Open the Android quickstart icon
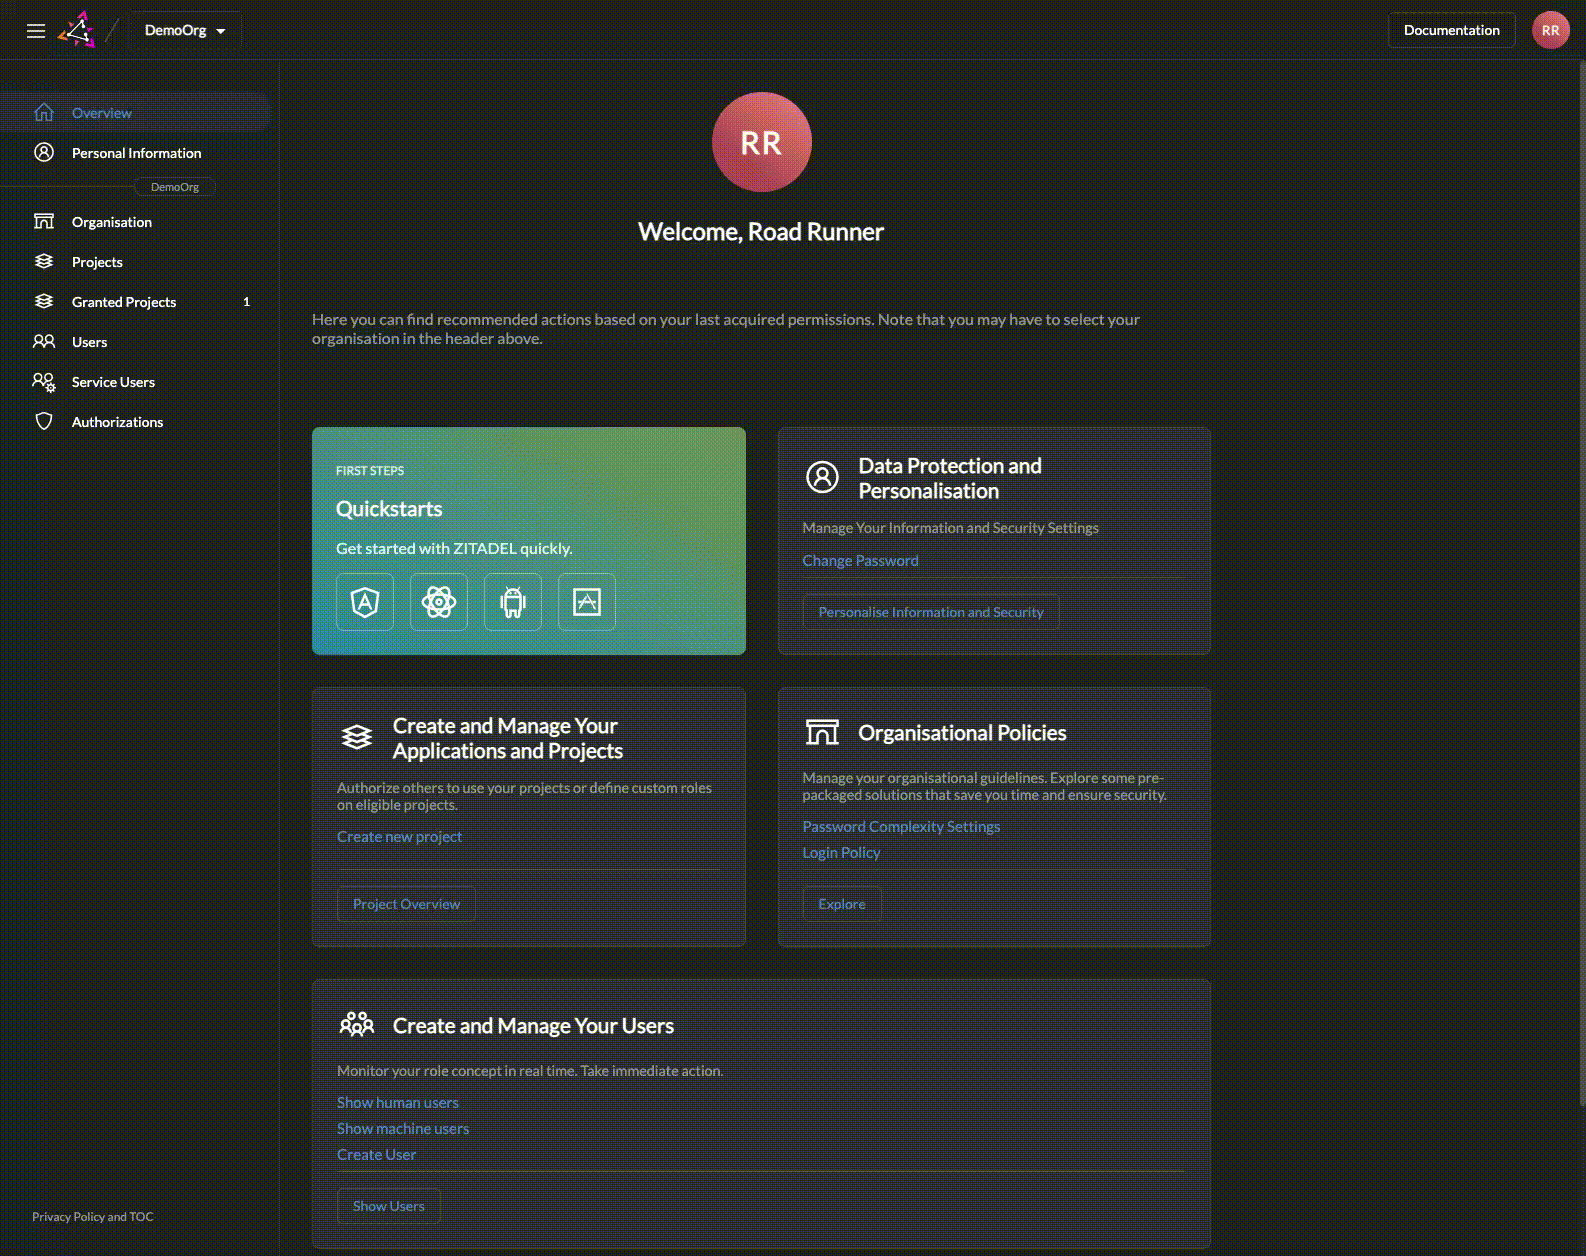 (513, 602)
